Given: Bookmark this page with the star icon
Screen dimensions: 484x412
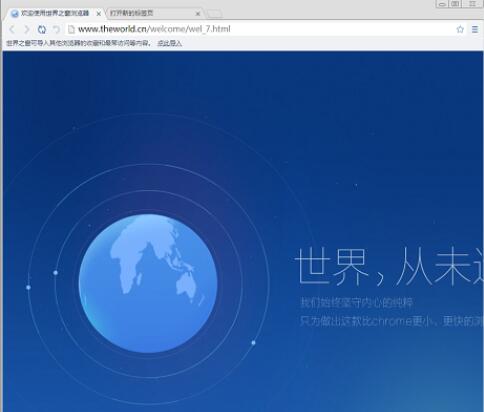Looking at the screenshot, I should pyautogui.click(x=460, y=29).
